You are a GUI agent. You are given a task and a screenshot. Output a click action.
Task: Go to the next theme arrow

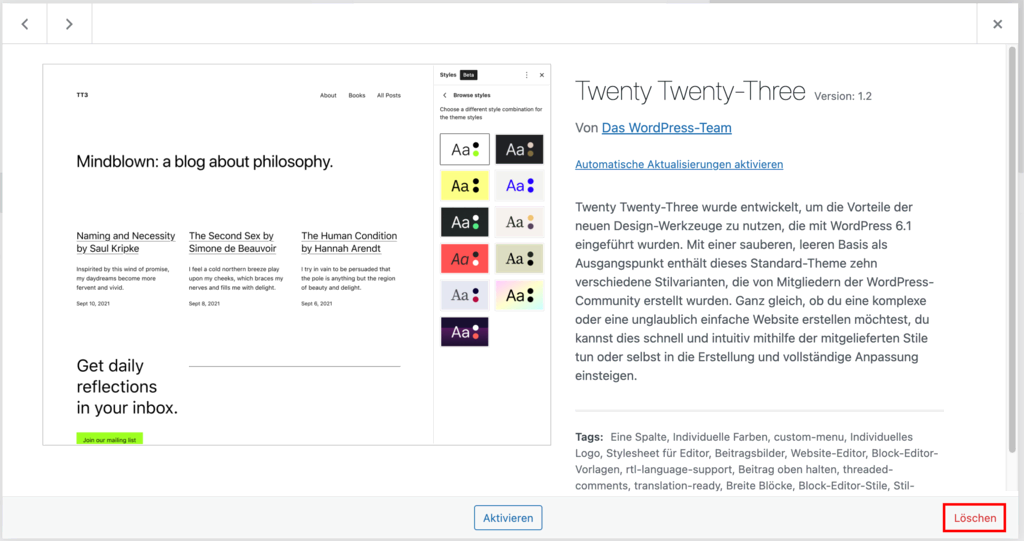(x=69, y=24)
